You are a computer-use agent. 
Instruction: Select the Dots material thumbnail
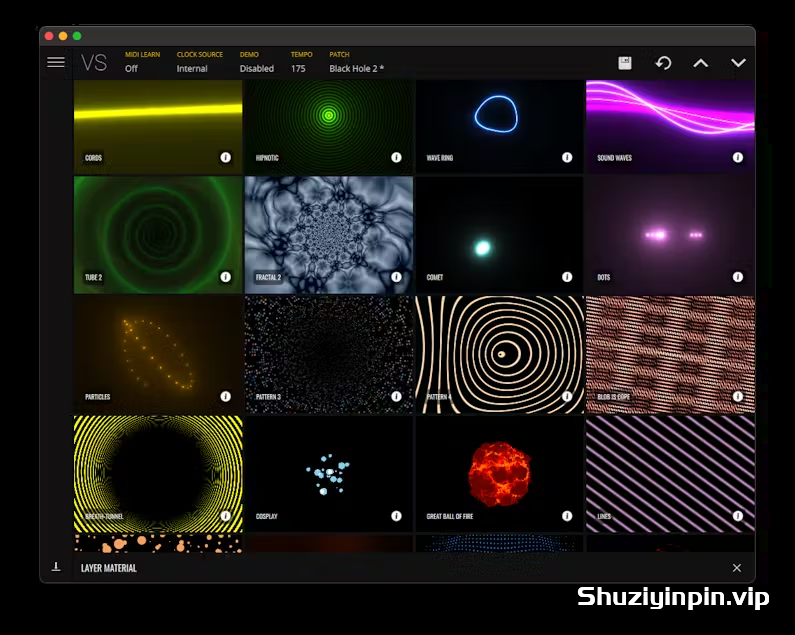tap(670, 235)
